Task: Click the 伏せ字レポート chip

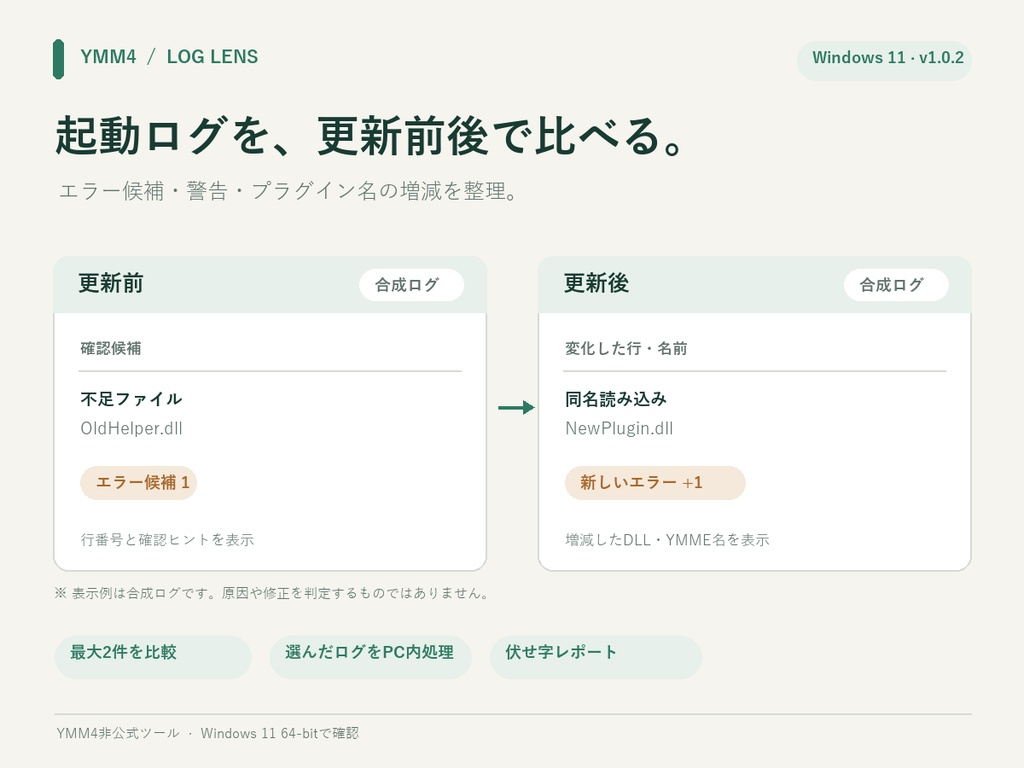Action: point(596,657)
